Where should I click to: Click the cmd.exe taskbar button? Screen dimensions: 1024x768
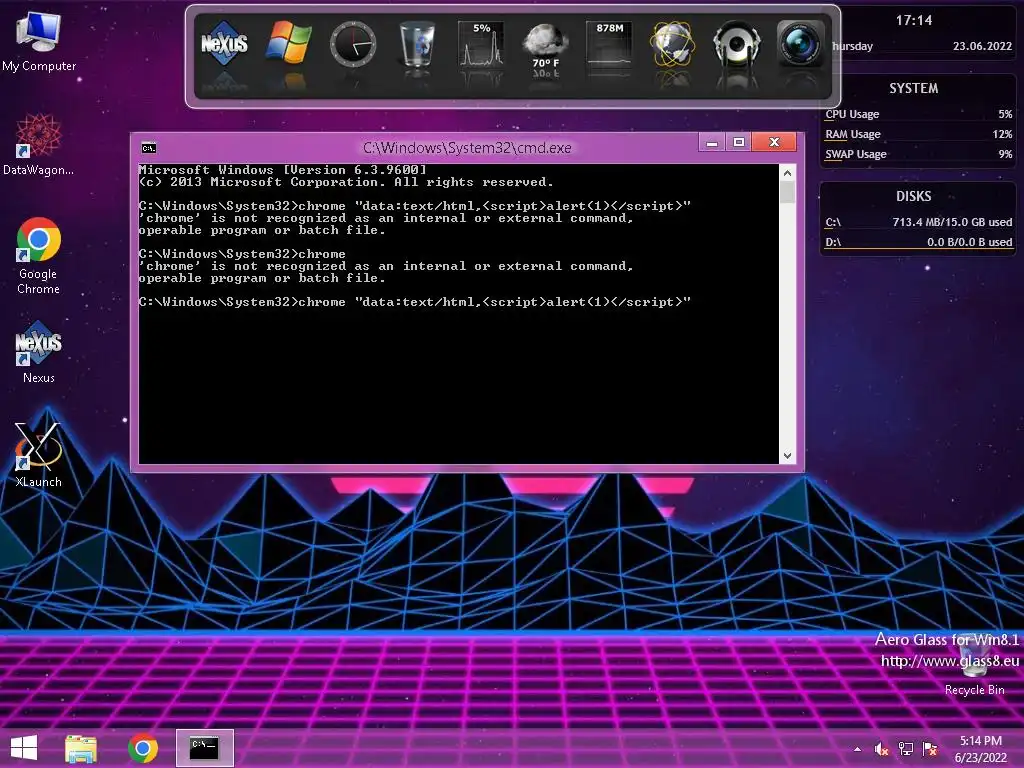point(204,748)
